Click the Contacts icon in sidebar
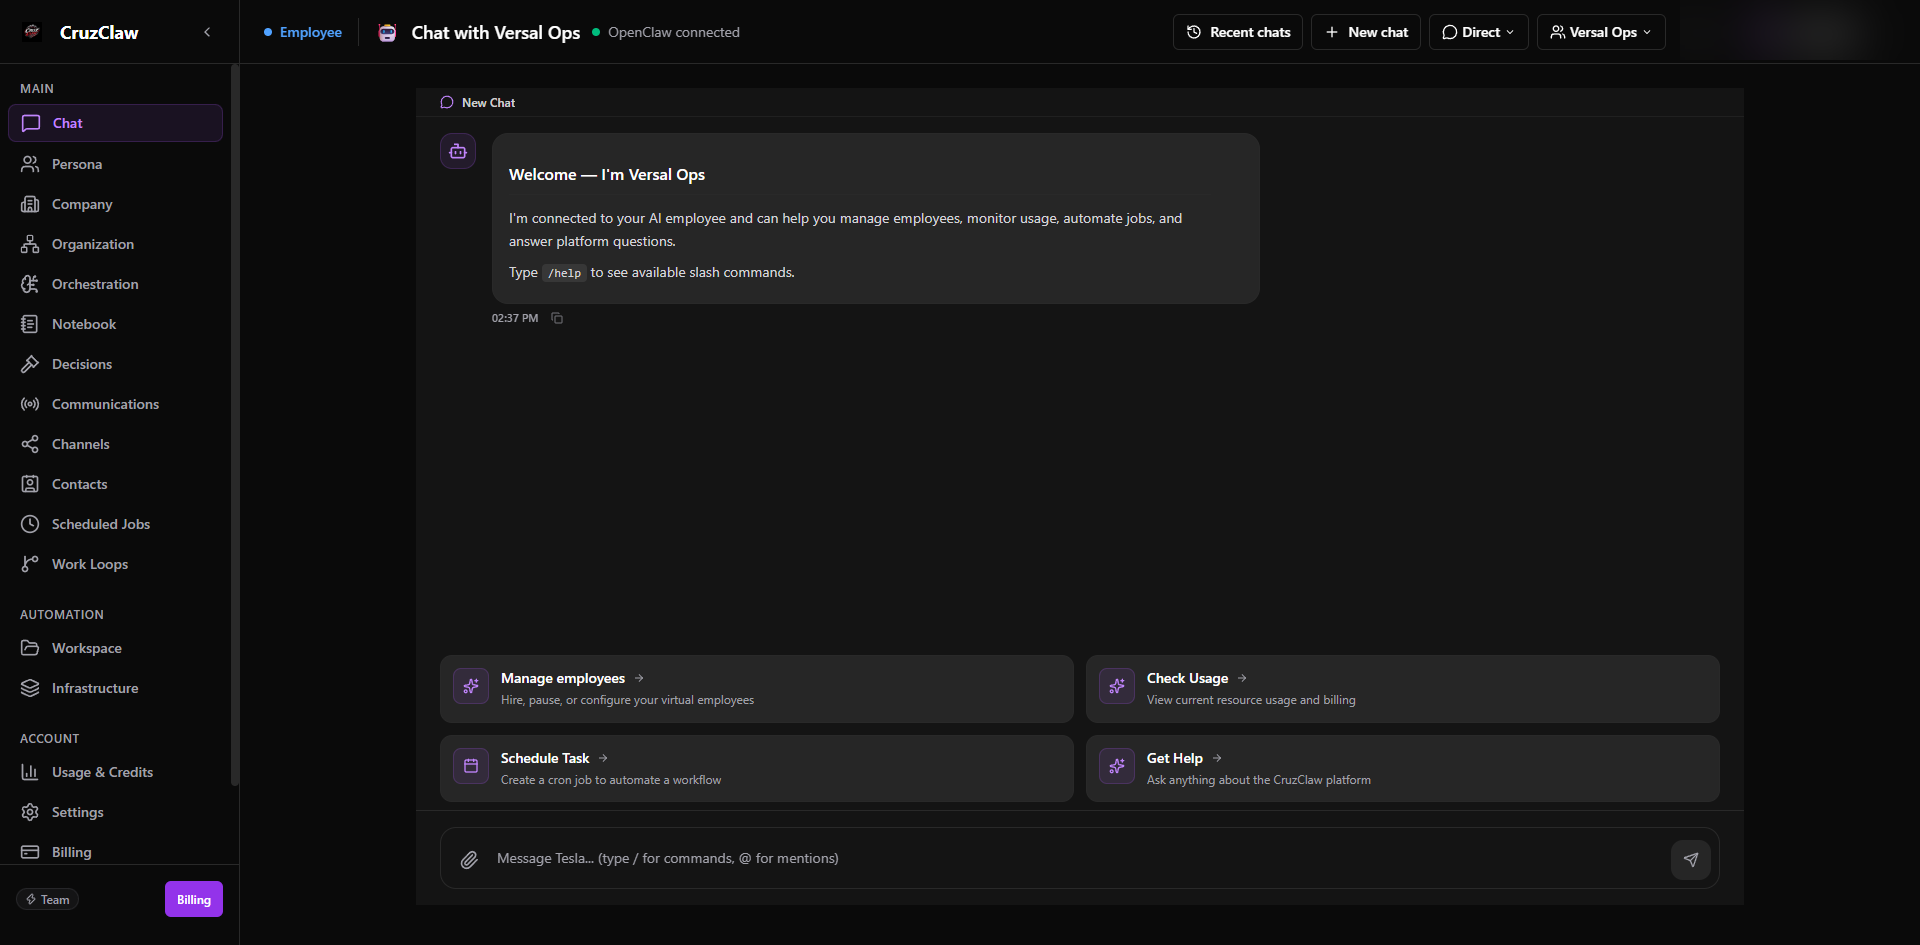The height and width of the screenshot is (945, 1920). pos(30,484)
